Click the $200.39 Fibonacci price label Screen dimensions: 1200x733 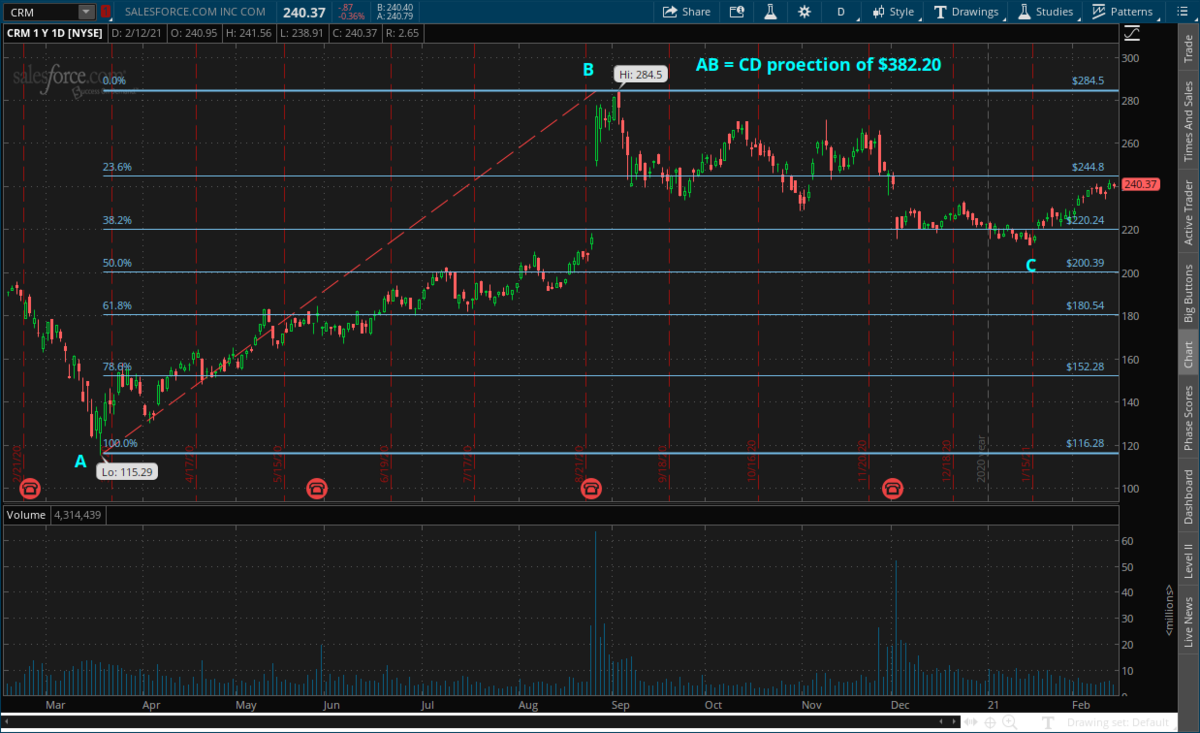tap(1085, 263)
